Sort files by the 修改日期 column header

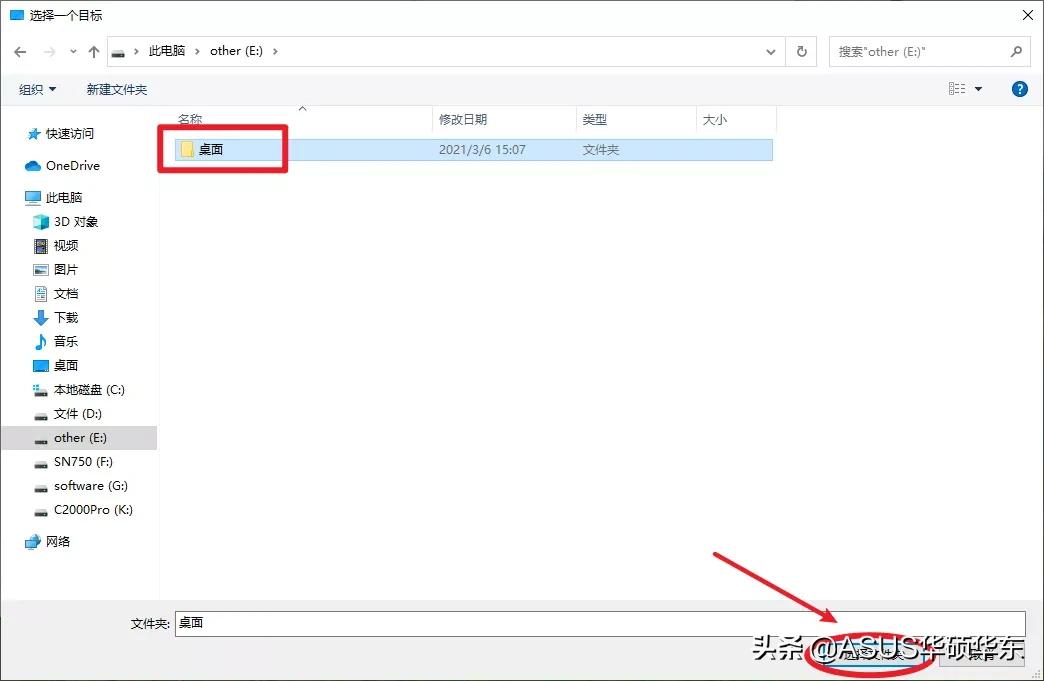(463, 119)
